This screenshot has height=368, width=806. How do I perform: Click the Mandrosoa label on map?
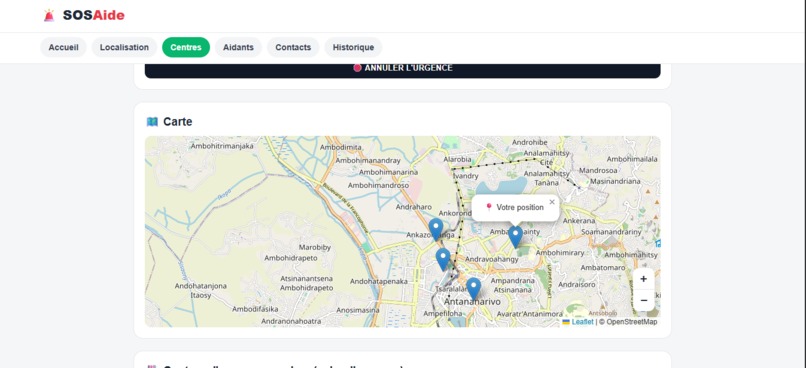coord(598,170)
